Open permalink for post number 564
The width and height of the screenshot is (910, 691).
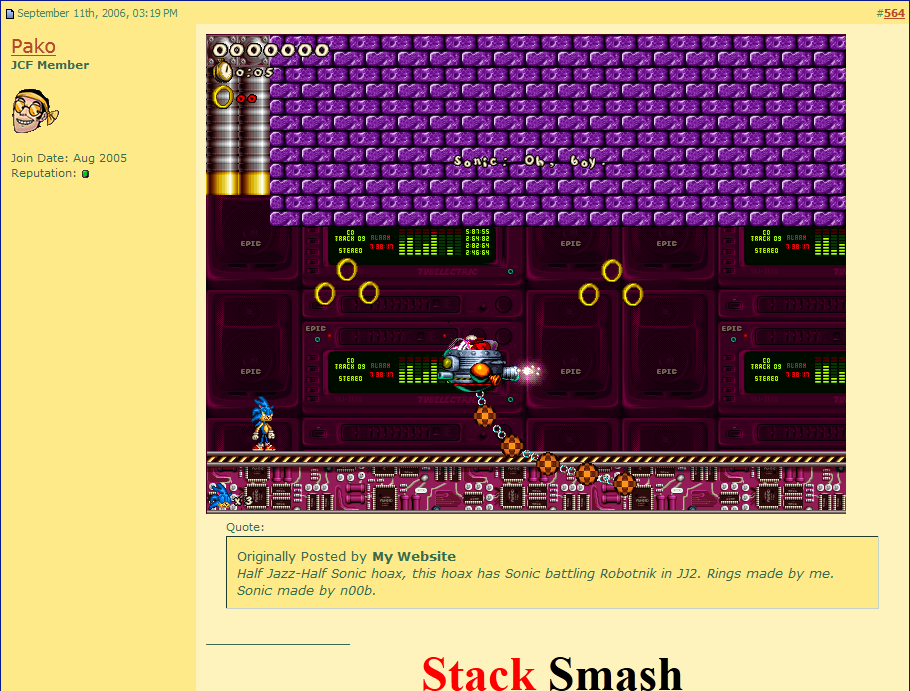[894, 13]
